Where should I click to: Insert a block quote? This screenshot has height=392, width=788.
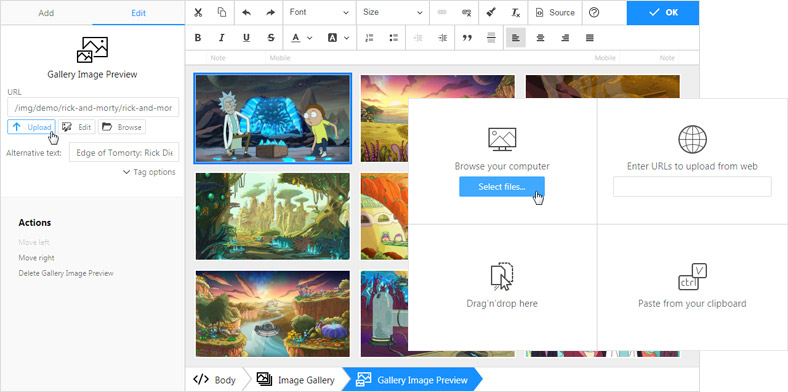pyautogui.click(x=467, y=38)
